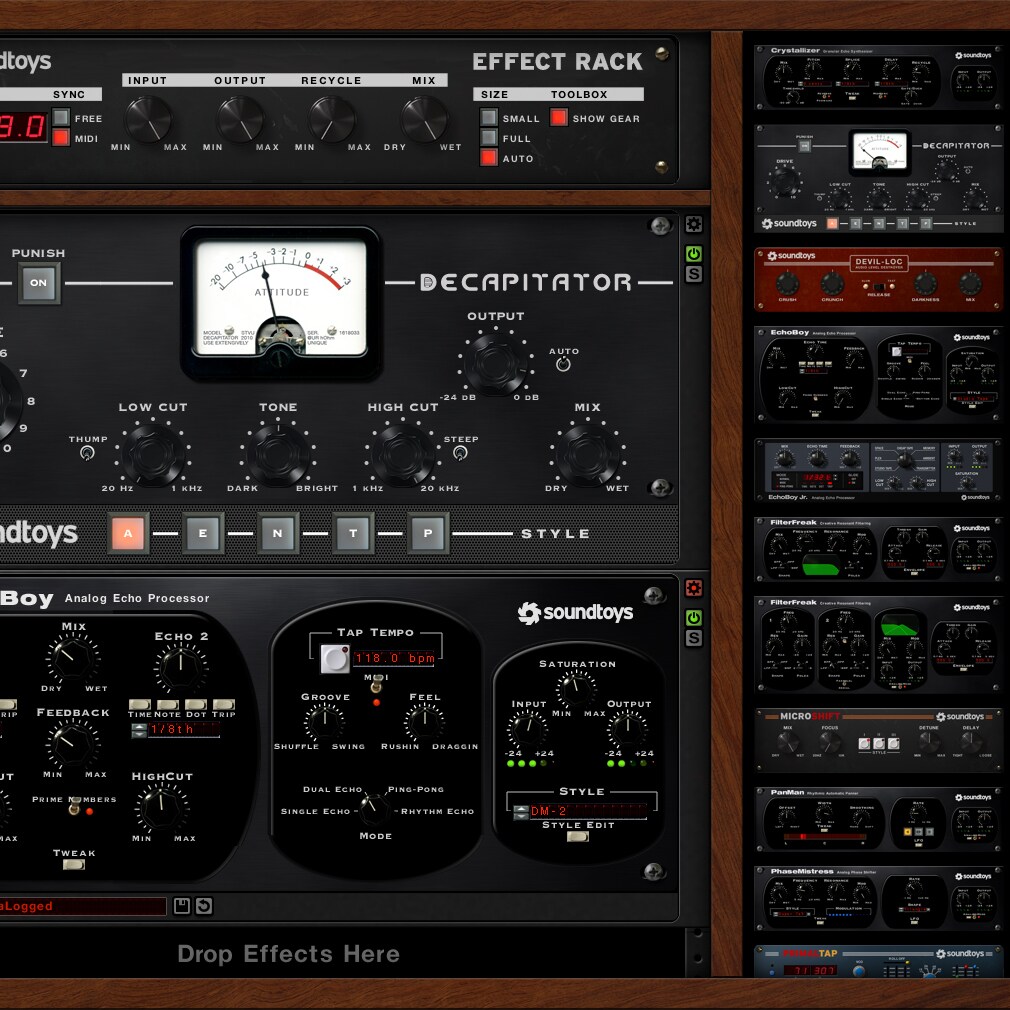
Task: Flip the EchoBoy Prime Numbers switch
Action: coord(75,804)
